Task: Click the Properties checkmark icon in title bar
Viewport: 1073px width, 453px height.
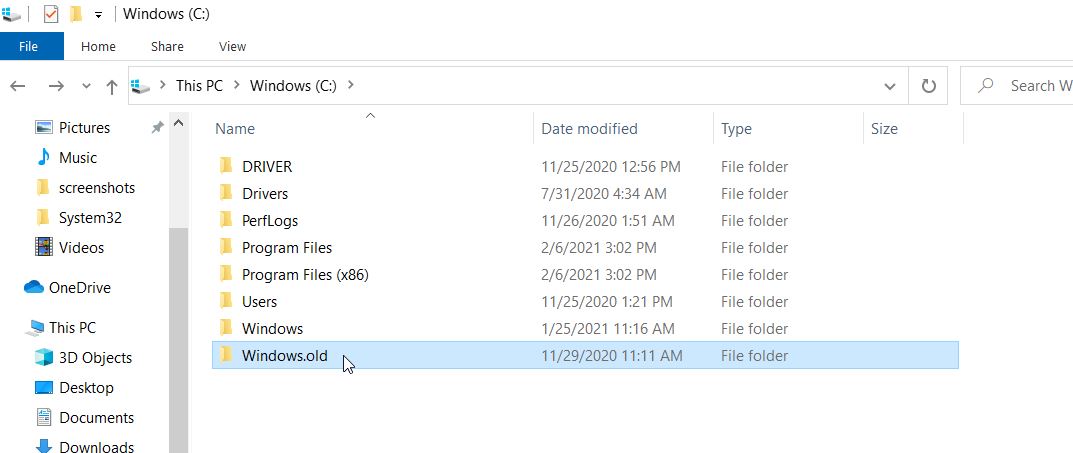Action: tap(51, 14)
